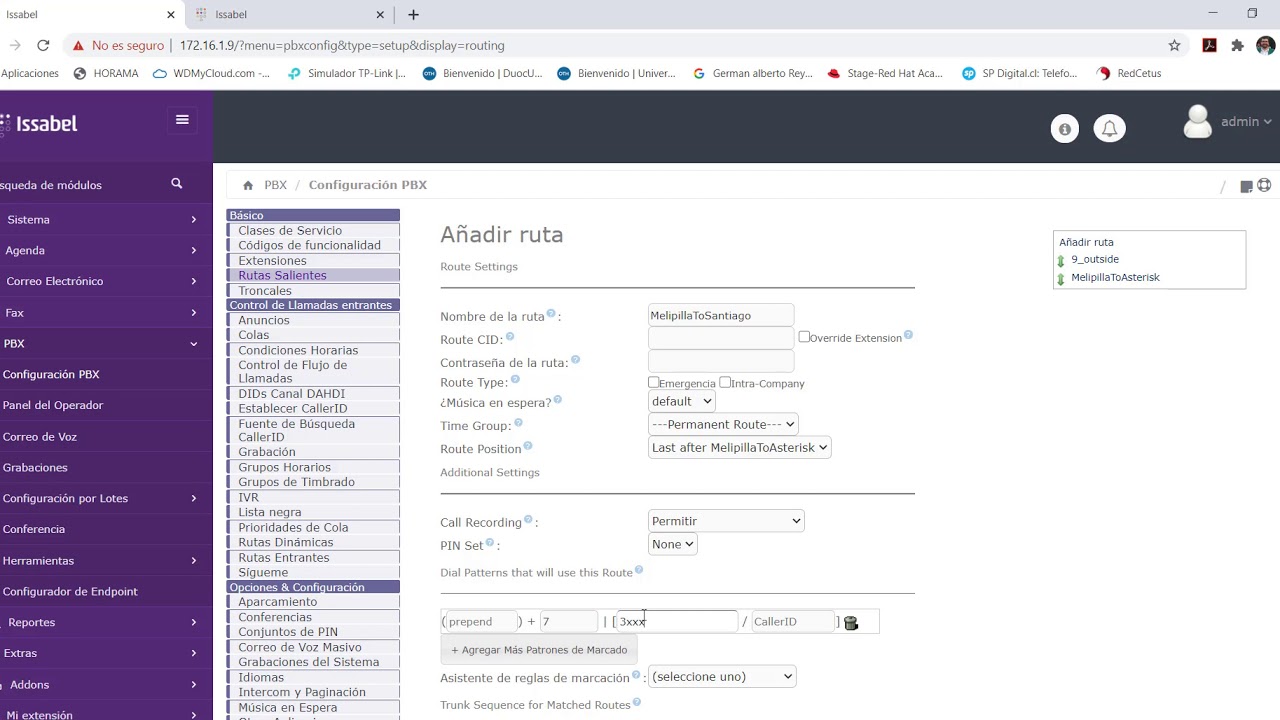The image size is (1280, 720).
Task: Delete the dial pattern trash icon
Action: point(851,623)
